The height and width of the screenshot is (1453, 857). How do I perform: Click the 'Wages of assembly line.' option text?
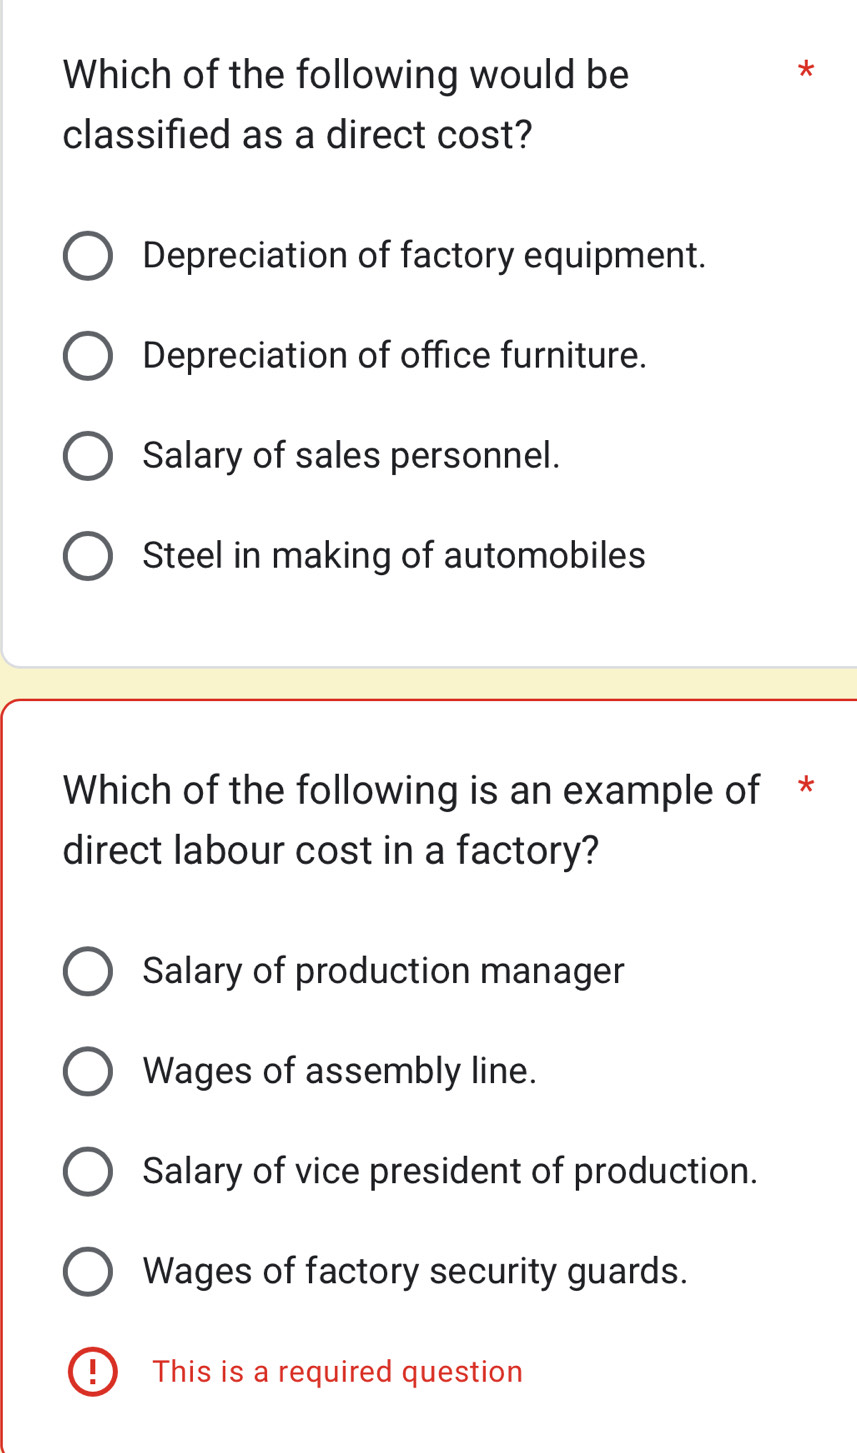pos(339,1071)
